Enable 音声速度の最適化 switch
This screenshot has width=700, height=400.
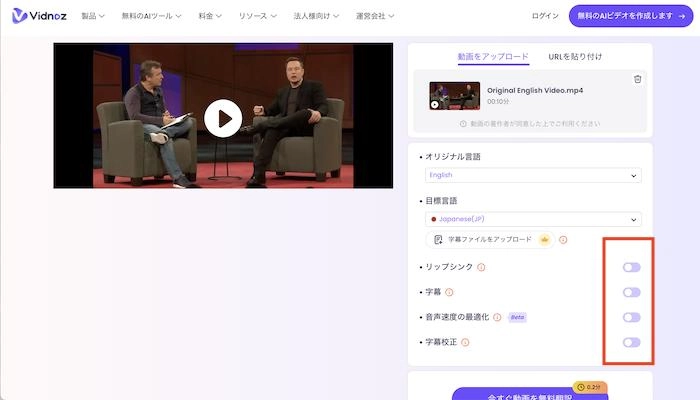click(x=631, y=317)
